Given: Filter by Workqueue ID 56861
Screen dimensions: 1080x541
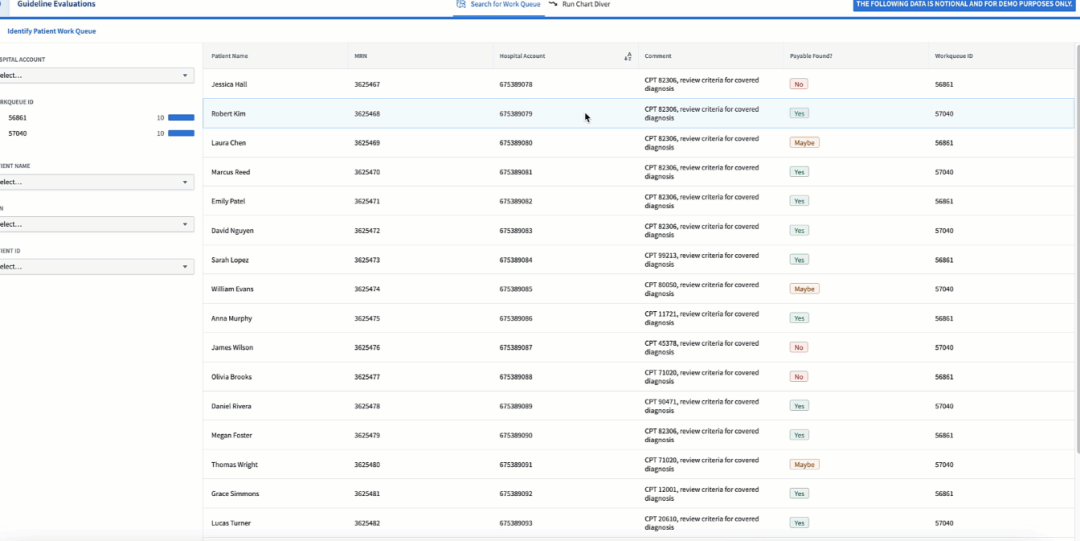Looking at the screenshot, I should coord(18,118).
